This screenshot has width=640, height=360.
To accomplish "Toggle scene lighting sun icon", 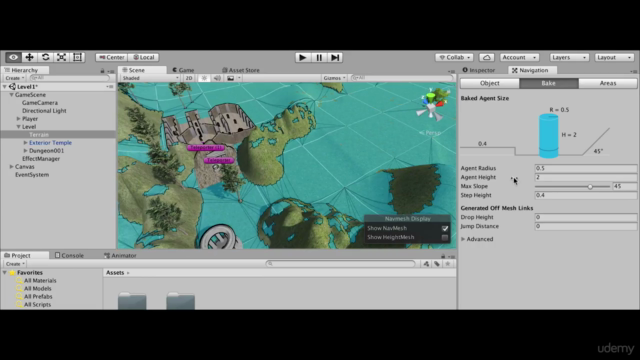I will point(204,78).
